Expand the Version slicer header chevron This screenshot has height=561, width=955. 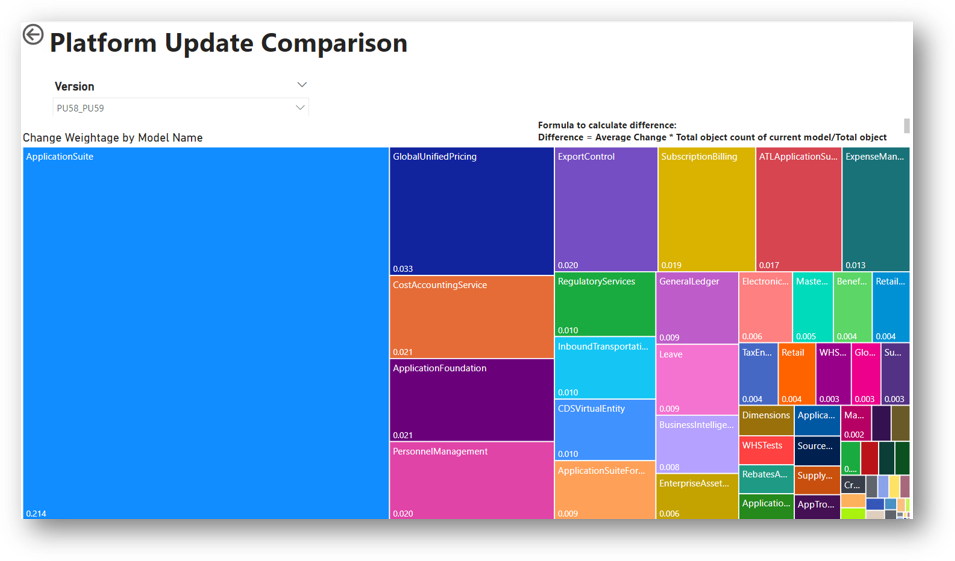click(x=302, y=85)
